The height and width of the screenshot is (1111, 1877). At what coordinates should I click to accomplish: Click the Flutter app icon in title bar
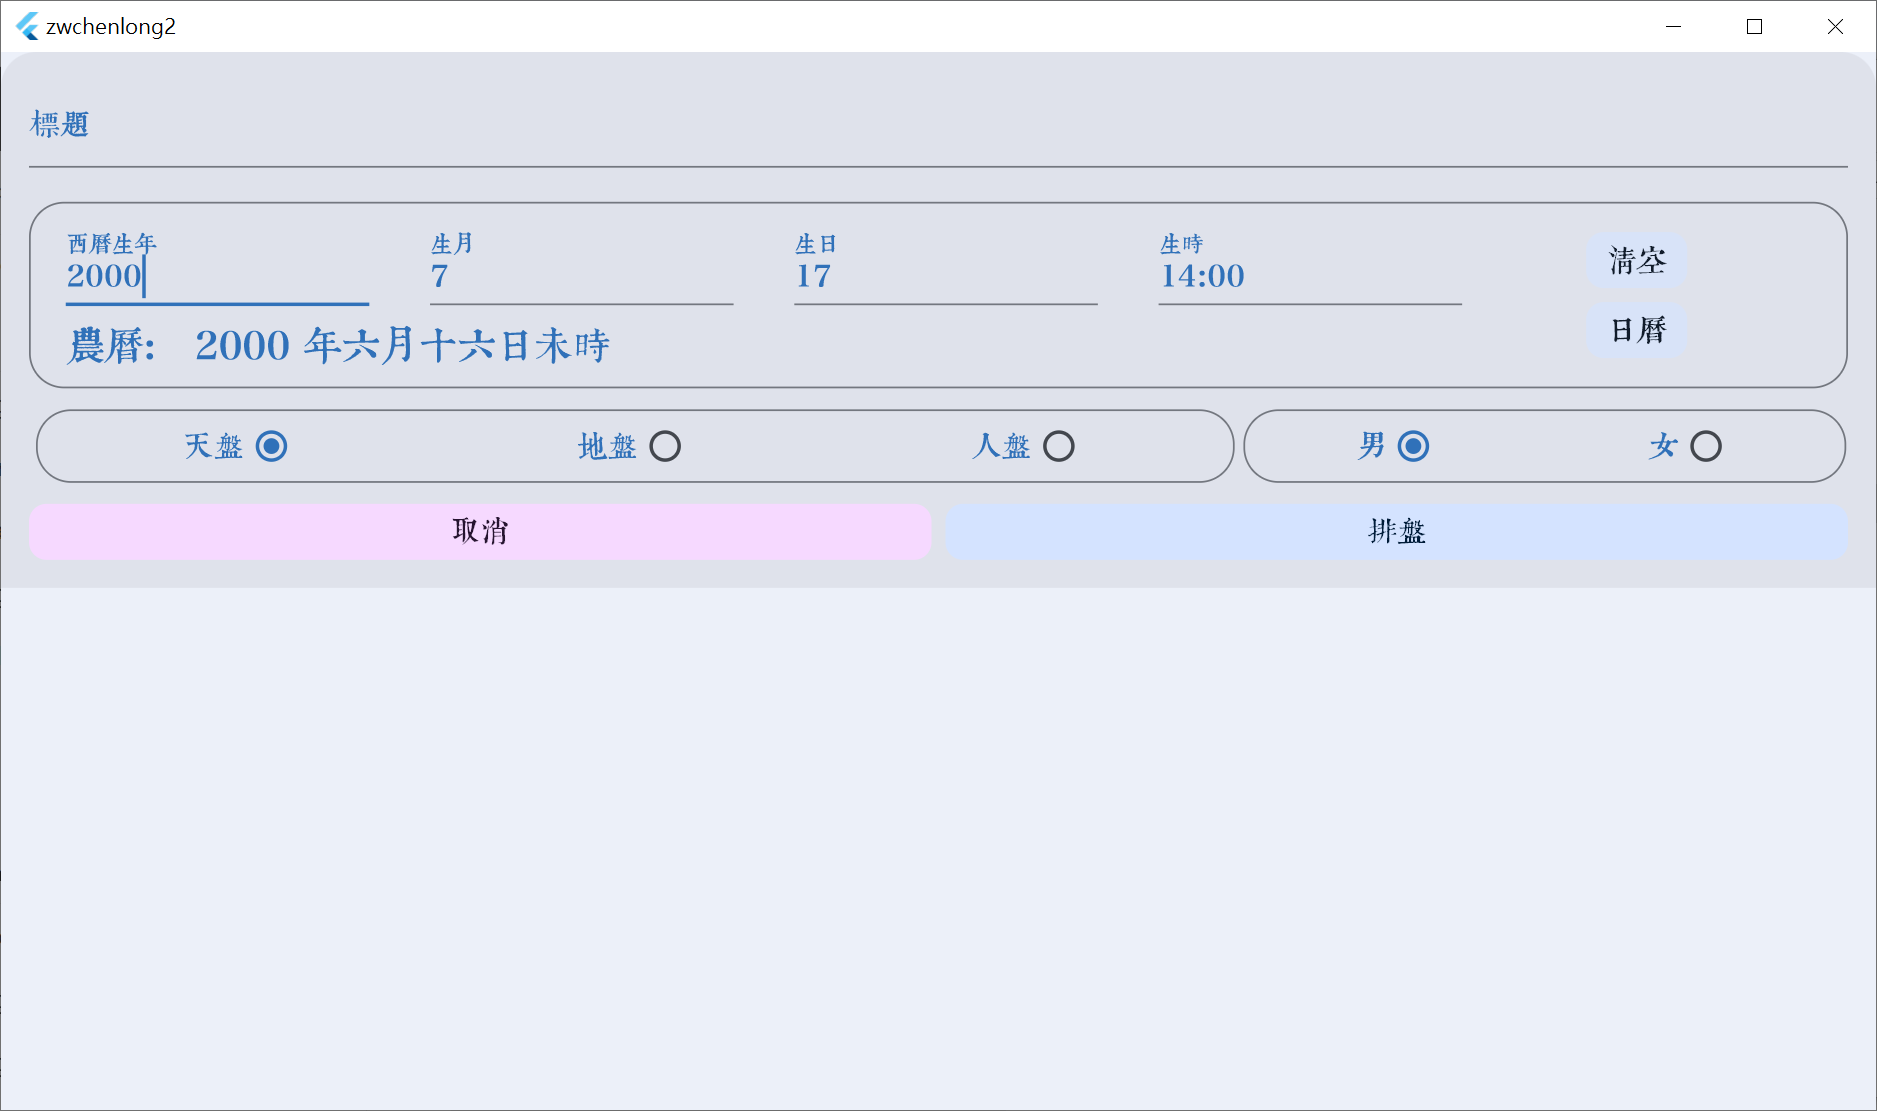point(27,26)
